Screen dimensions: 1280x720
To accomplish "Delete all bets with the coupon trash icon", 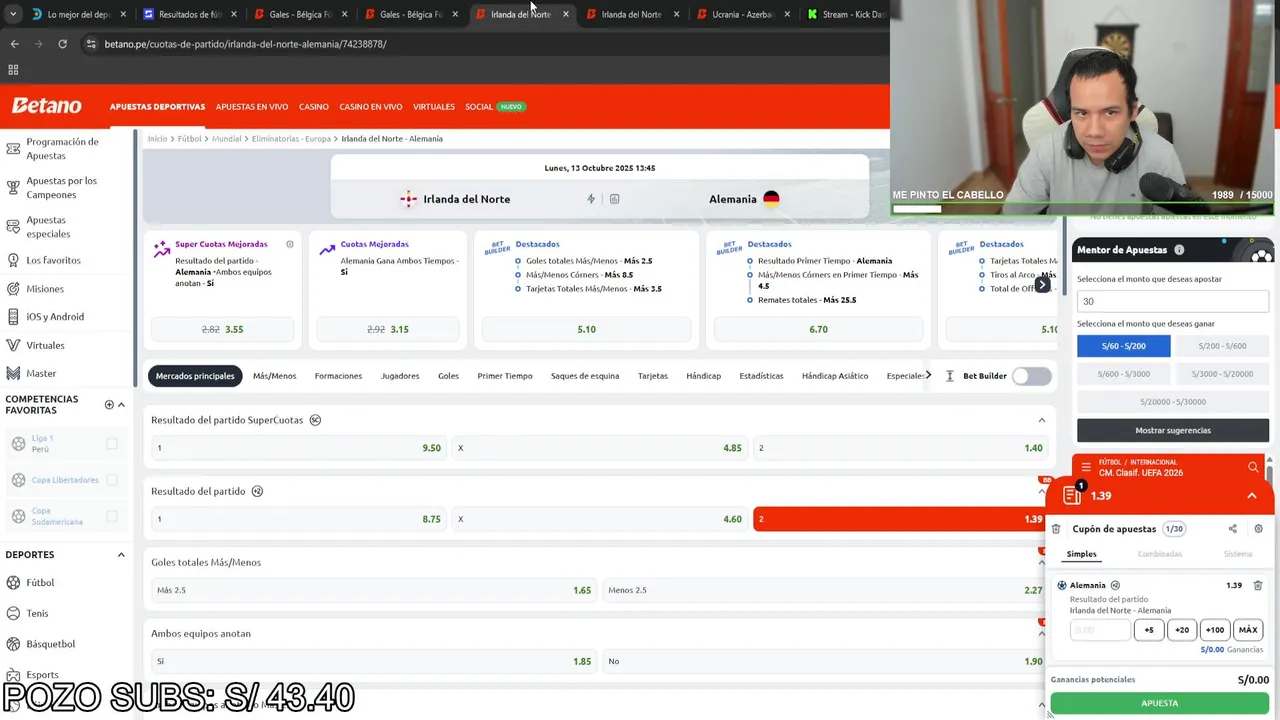I will (x=1056, y=529).
